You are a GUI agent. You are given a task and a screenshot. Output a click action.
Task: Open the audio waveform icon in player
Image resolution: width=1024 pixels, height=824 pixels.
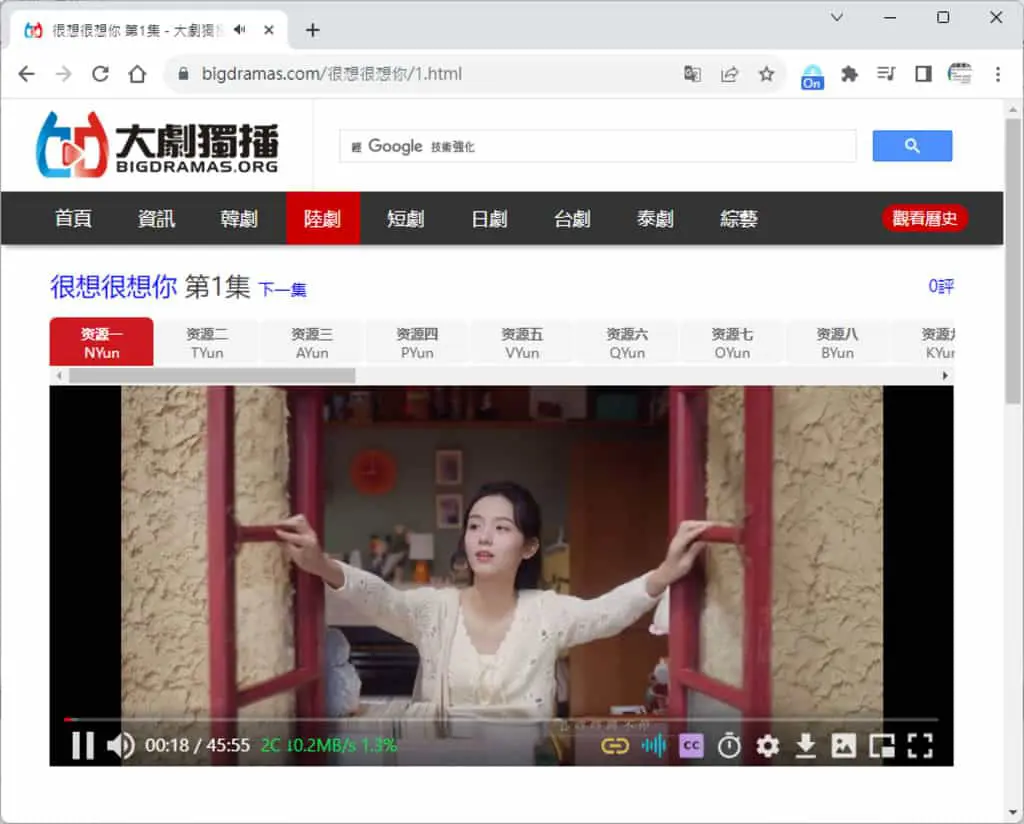[x=653, y=745]
